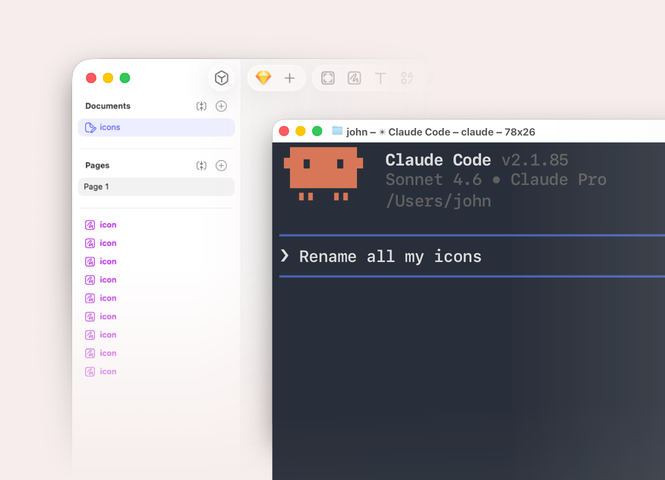This screenshot has height=480, width=665.
Task: Select the Frame tool in Sketch toolbar
Action: (328, 78)
